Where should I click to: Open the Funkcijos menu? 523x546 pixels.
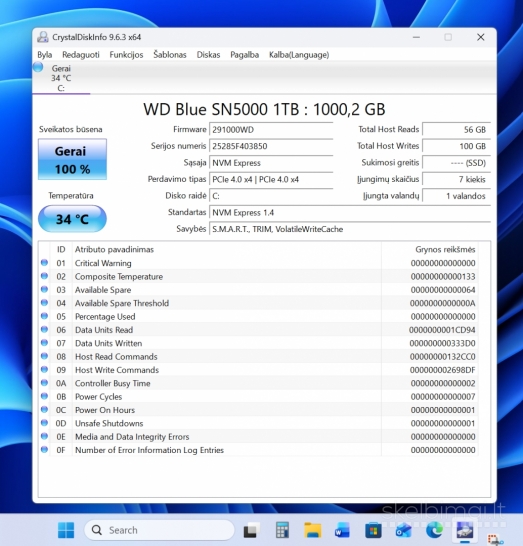point(126,55)
